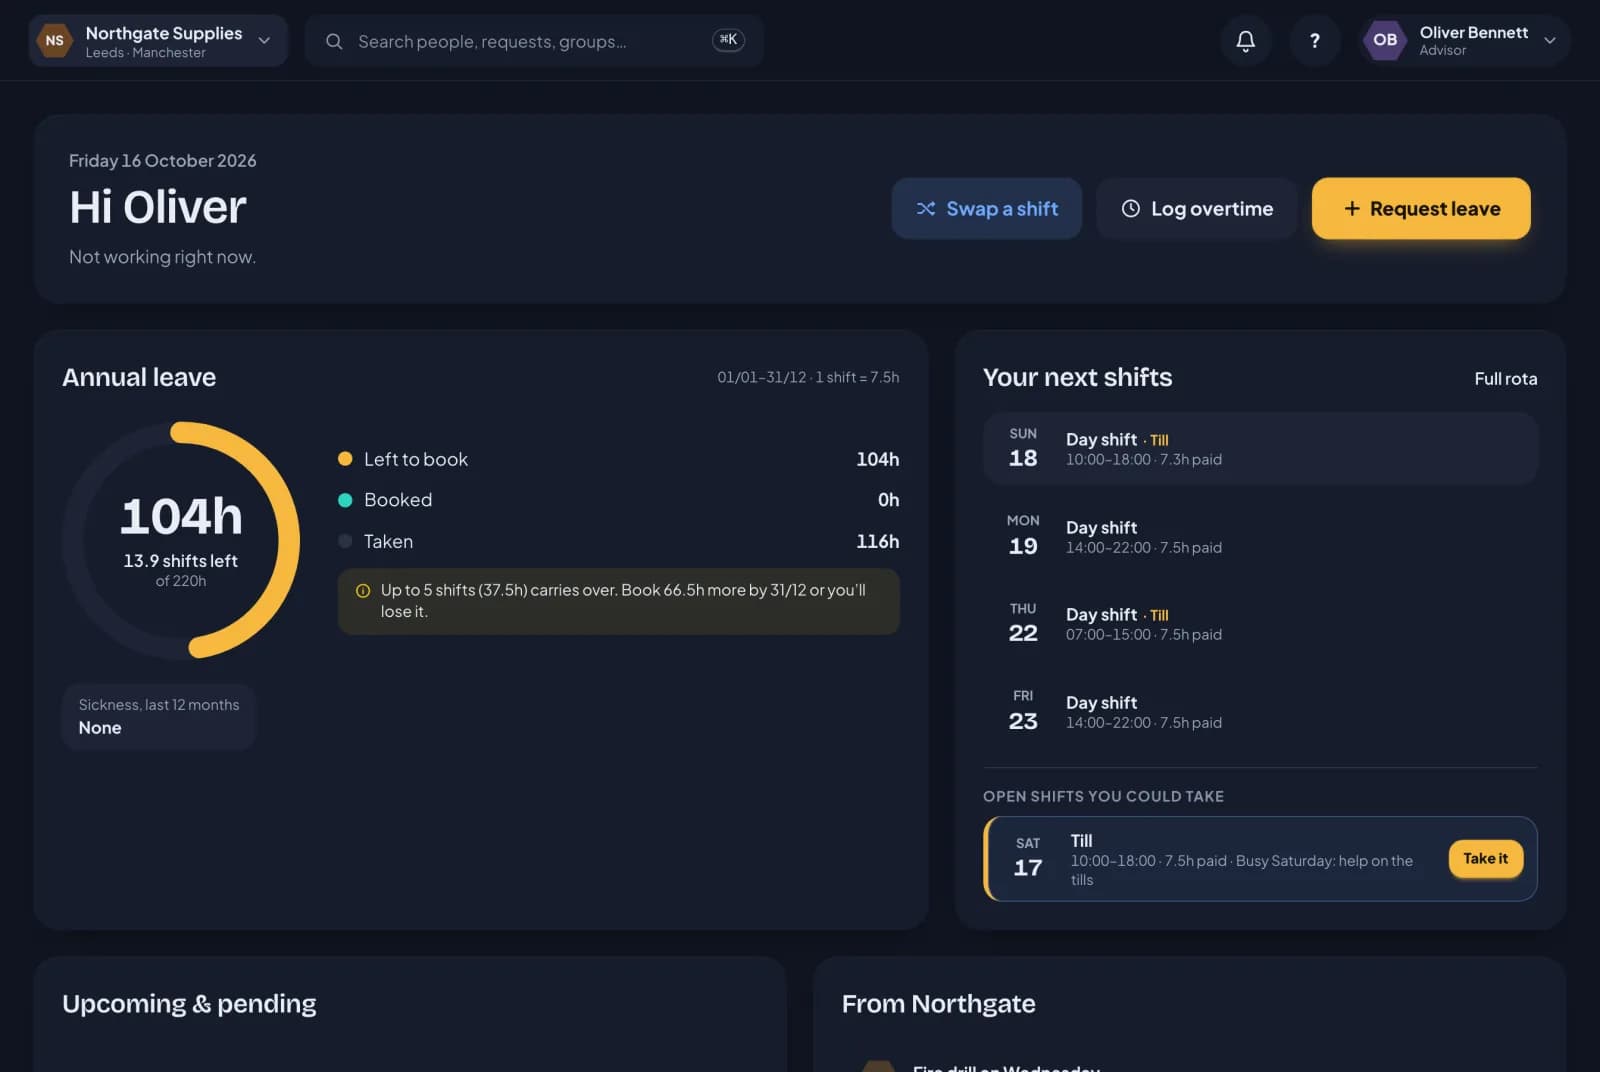
Task: Click the info icon in carry-over notice
Action: tap(363, 591)
